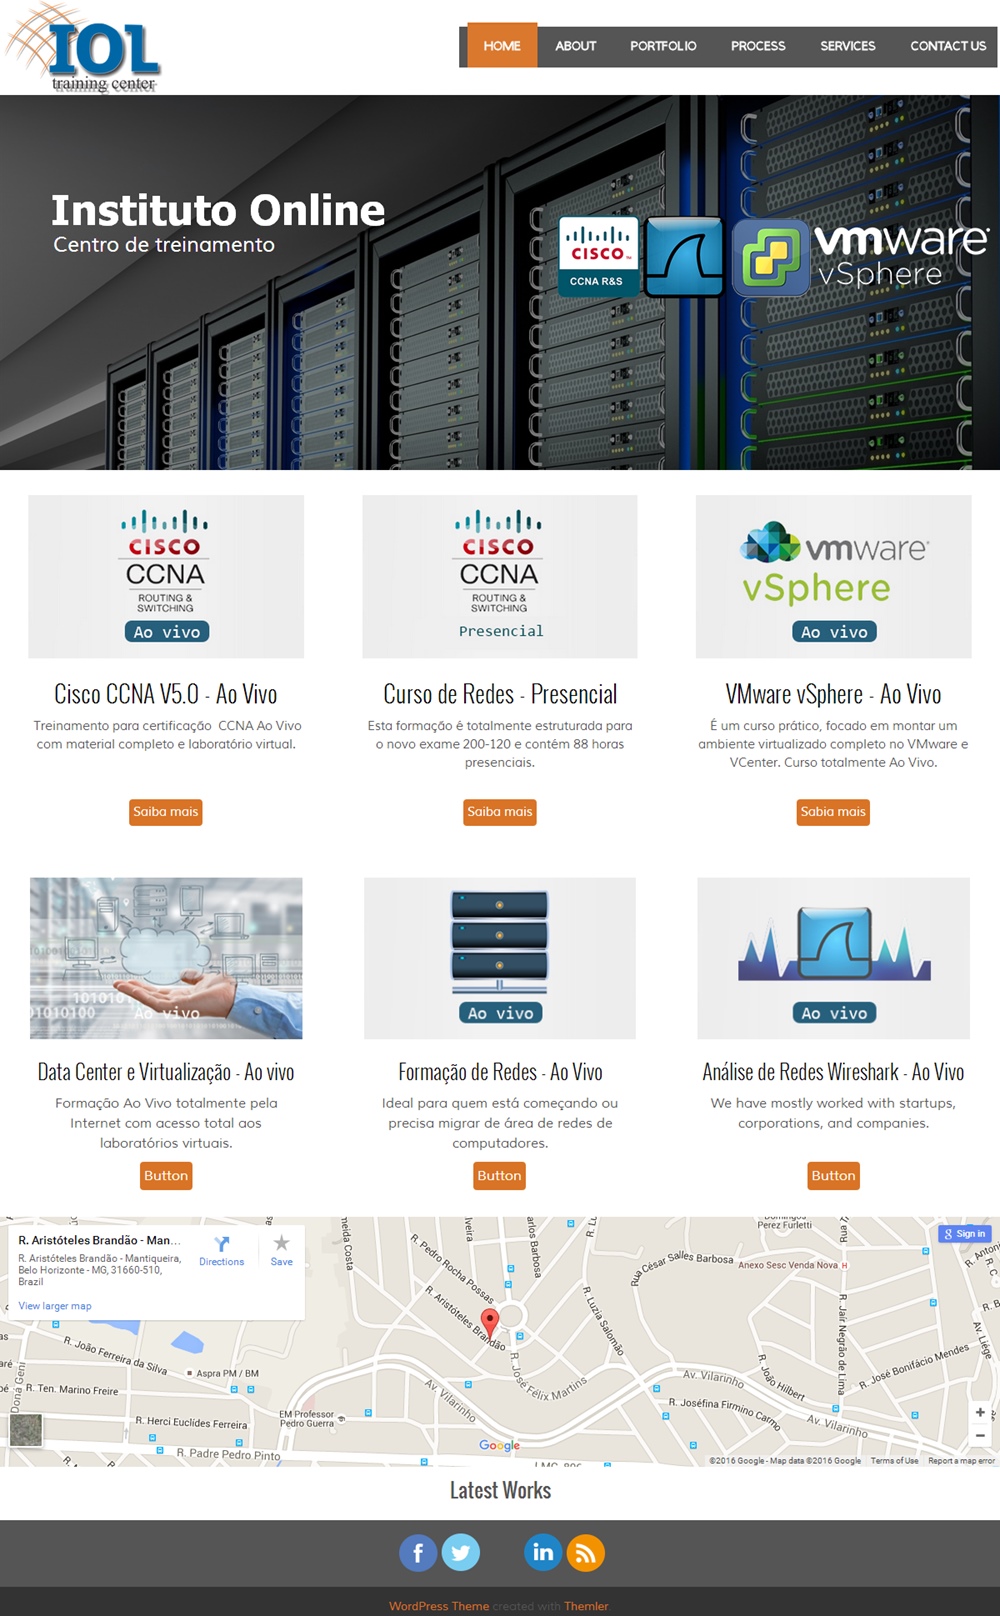Click the red location pin on map
Image resolution: width=1000 pixels, height=1616 pixels.
click(489, 1322)
